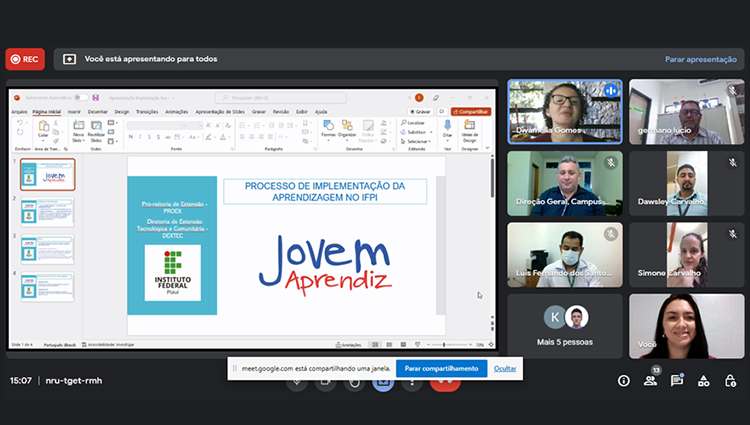Click the Localizar find tool

click(413, 123)
